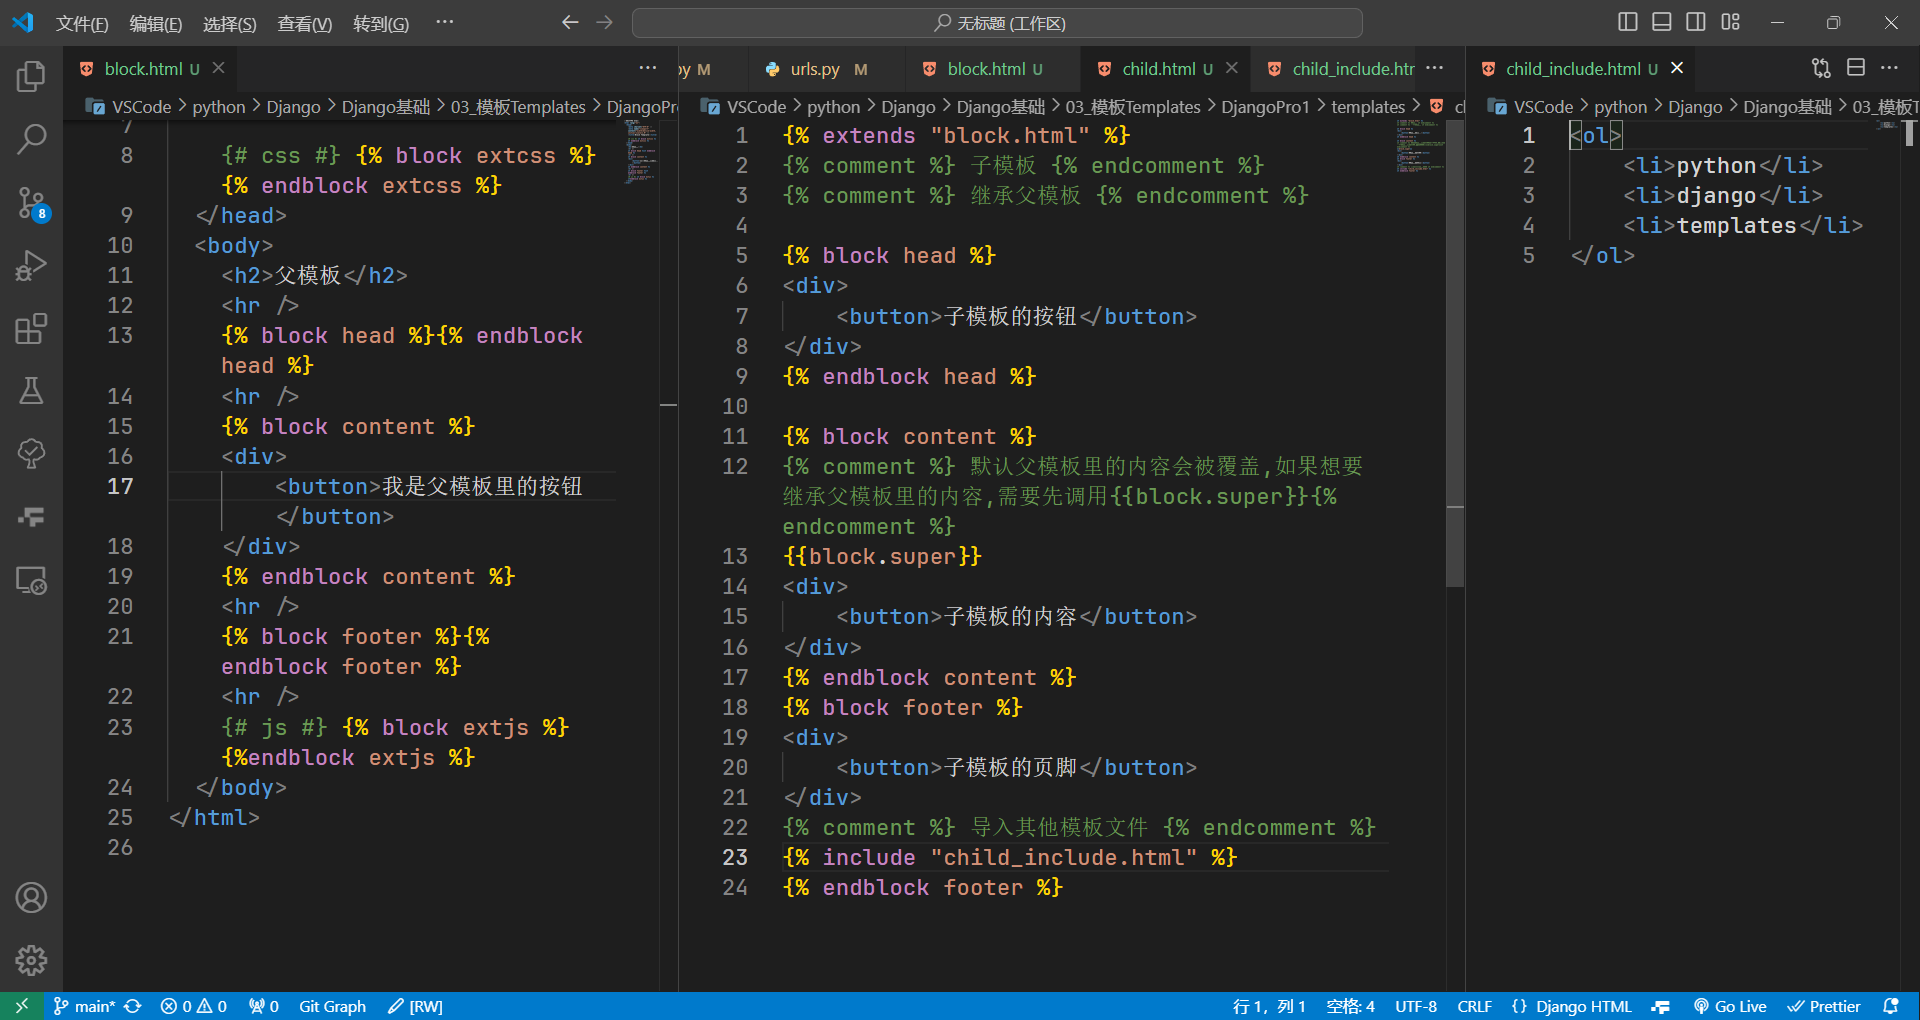Image resolution: width=1920 pixels, height=1020 pixels.
Task: Open the Manage gear settings menu
Action: [31, 960]
